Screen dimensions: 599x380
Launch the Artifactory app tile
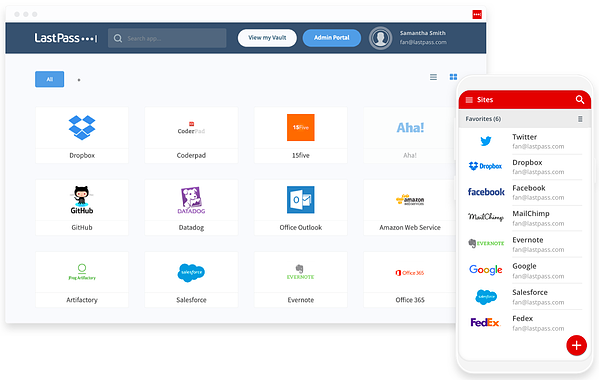point(82,280)
